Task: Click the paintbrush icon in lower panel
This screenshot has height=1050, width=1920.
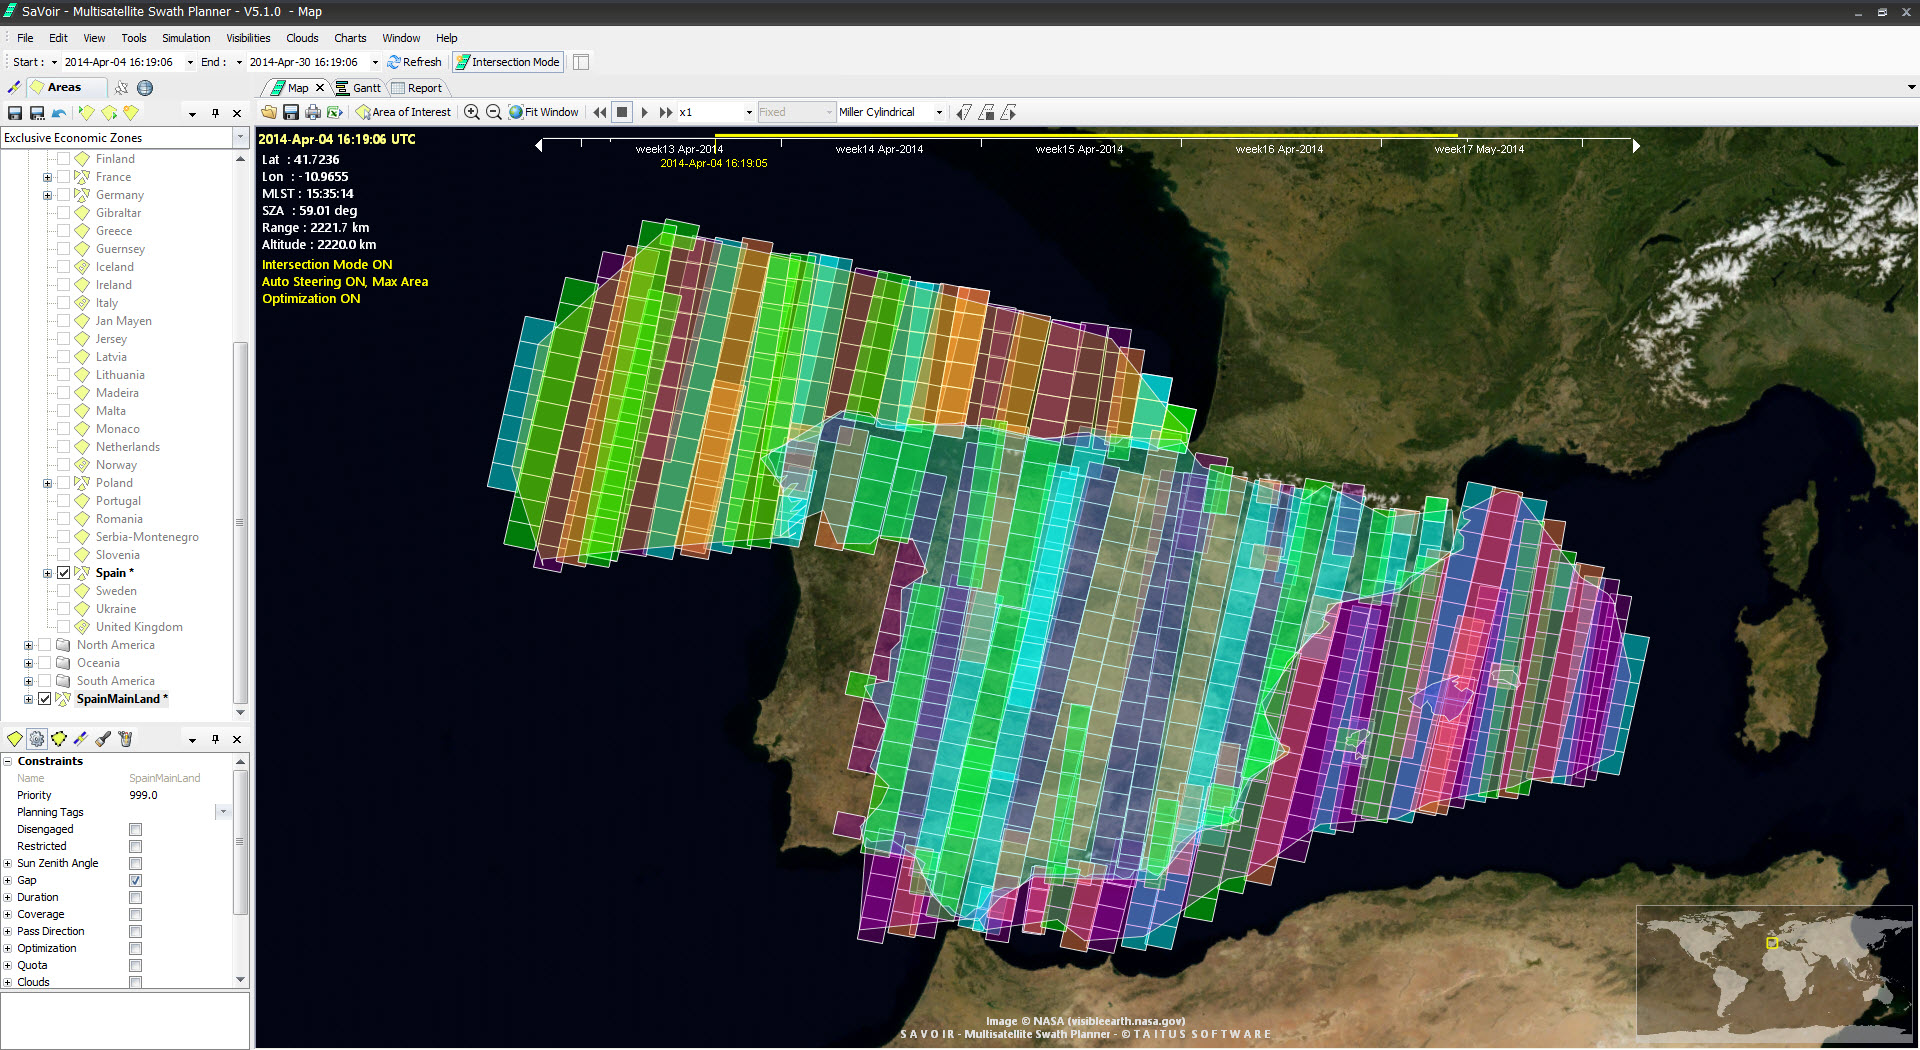Action: [x=103, y=739]
